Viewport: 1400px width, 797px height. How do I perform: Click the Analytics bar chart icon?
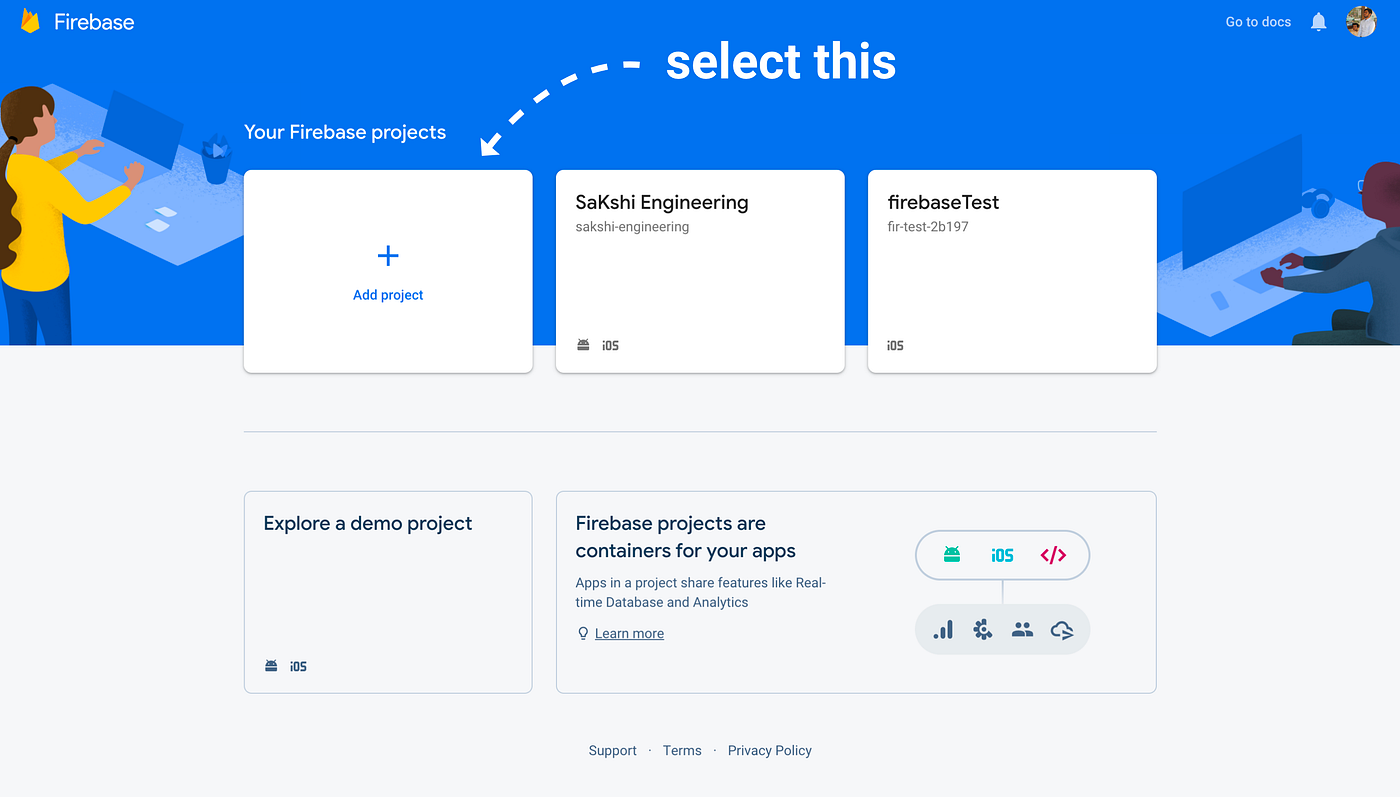click(942, 629)
